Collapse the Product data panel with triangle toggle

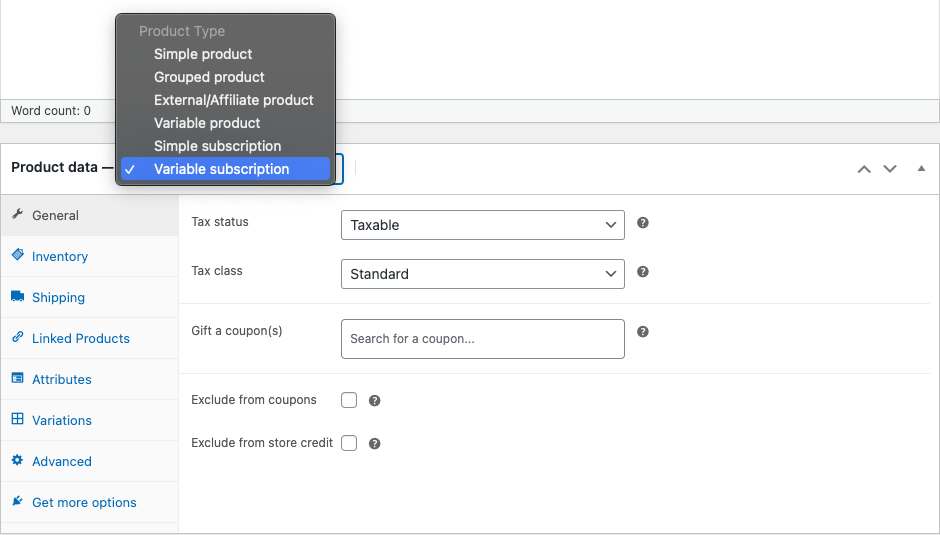921,168
